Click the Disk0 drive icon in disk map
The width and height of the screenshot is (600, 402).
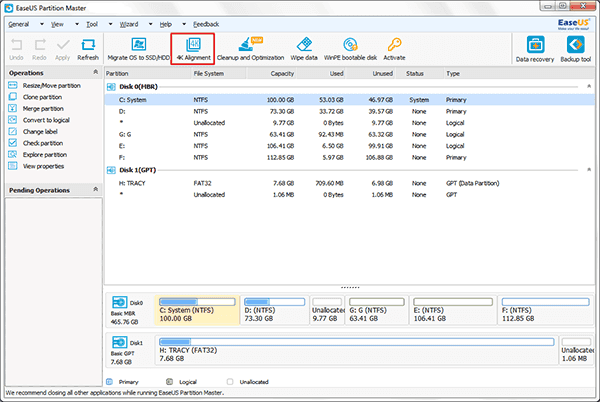point(120,302)
